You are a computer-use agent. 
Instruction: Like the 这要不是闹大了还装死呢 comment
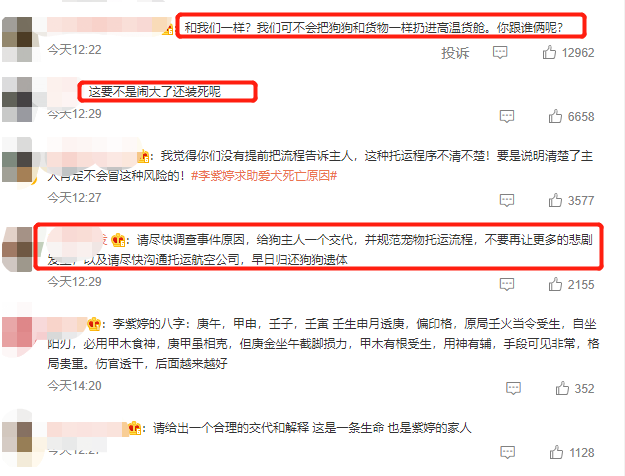555,116
